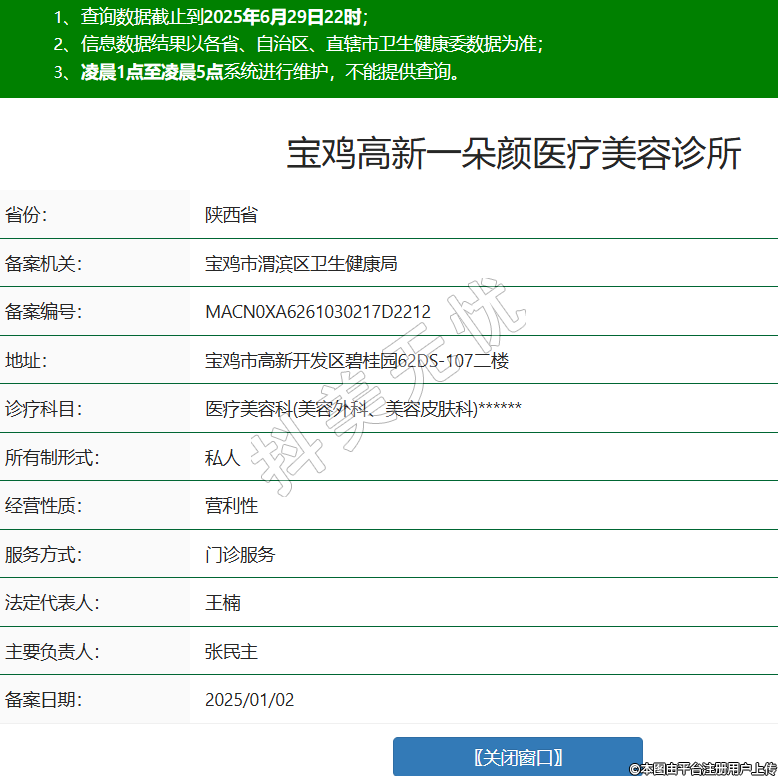The image size is (778, 776).
Task: Click the 备案编号 row label
Action: point(43,312)
